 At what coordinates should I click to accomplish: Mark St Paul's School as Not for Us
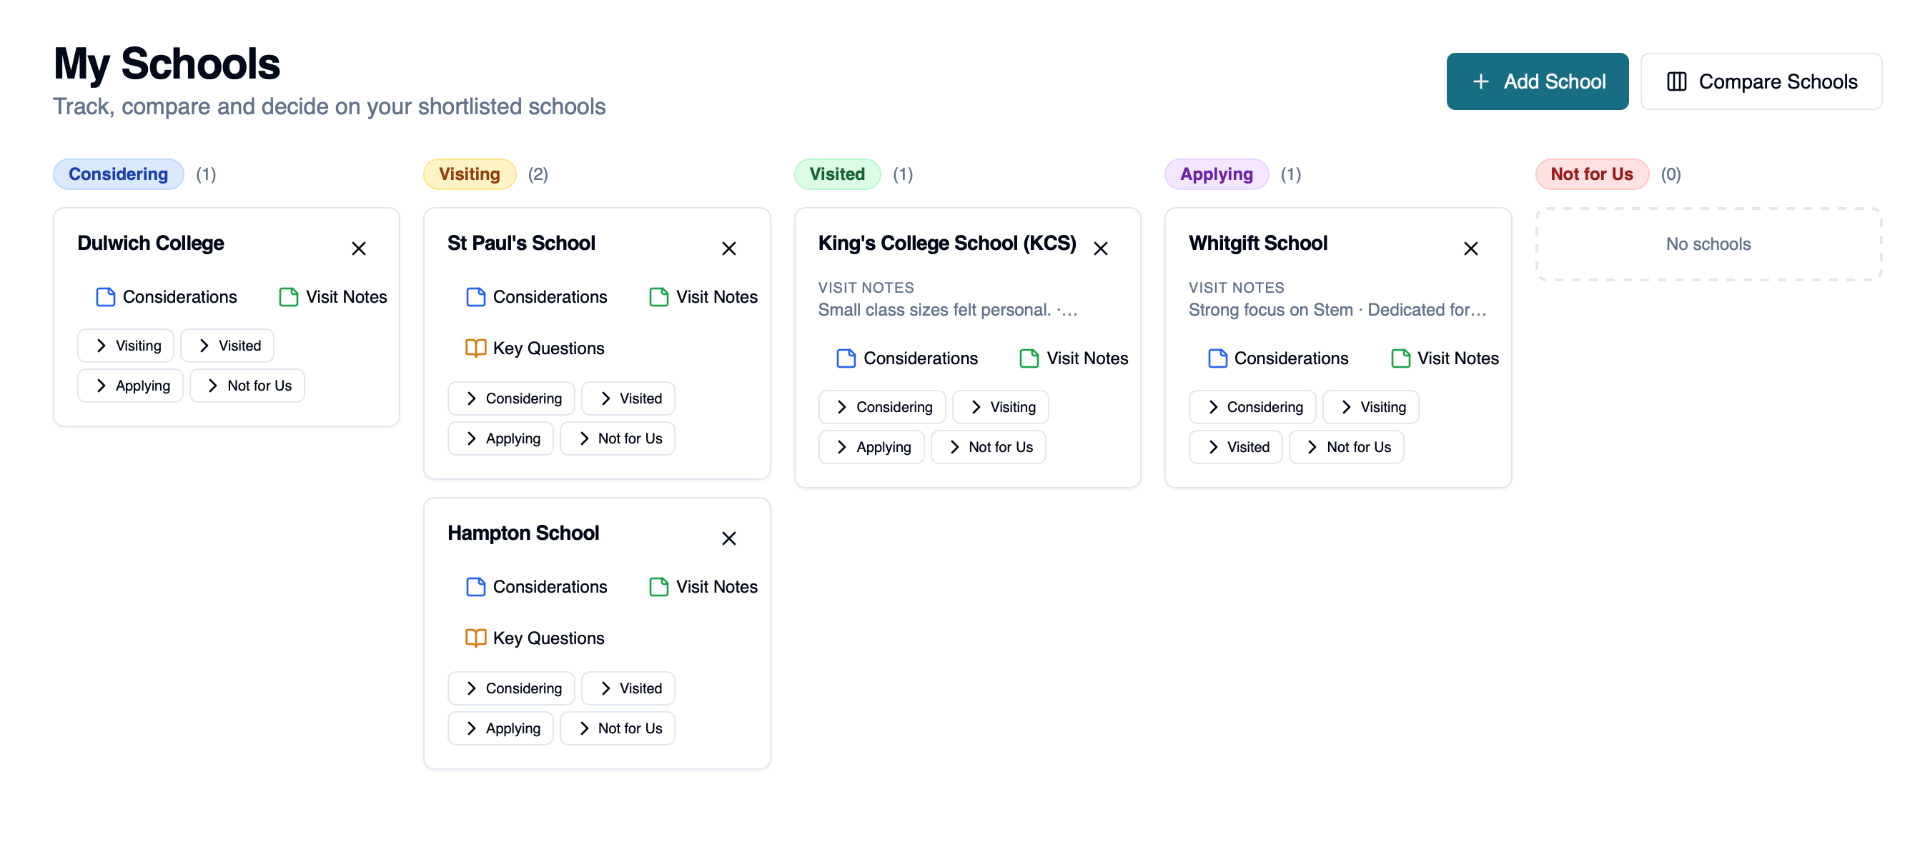[618, 439]
